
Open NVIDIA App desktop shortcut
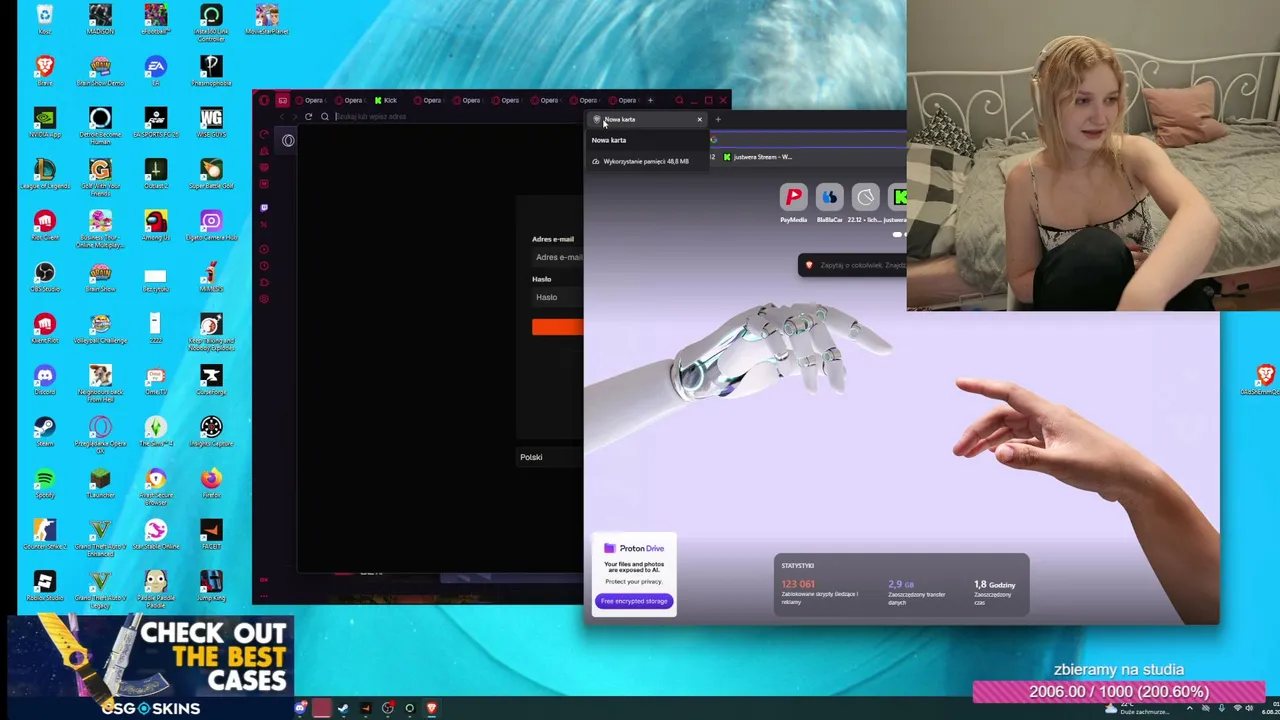(44, 123)
